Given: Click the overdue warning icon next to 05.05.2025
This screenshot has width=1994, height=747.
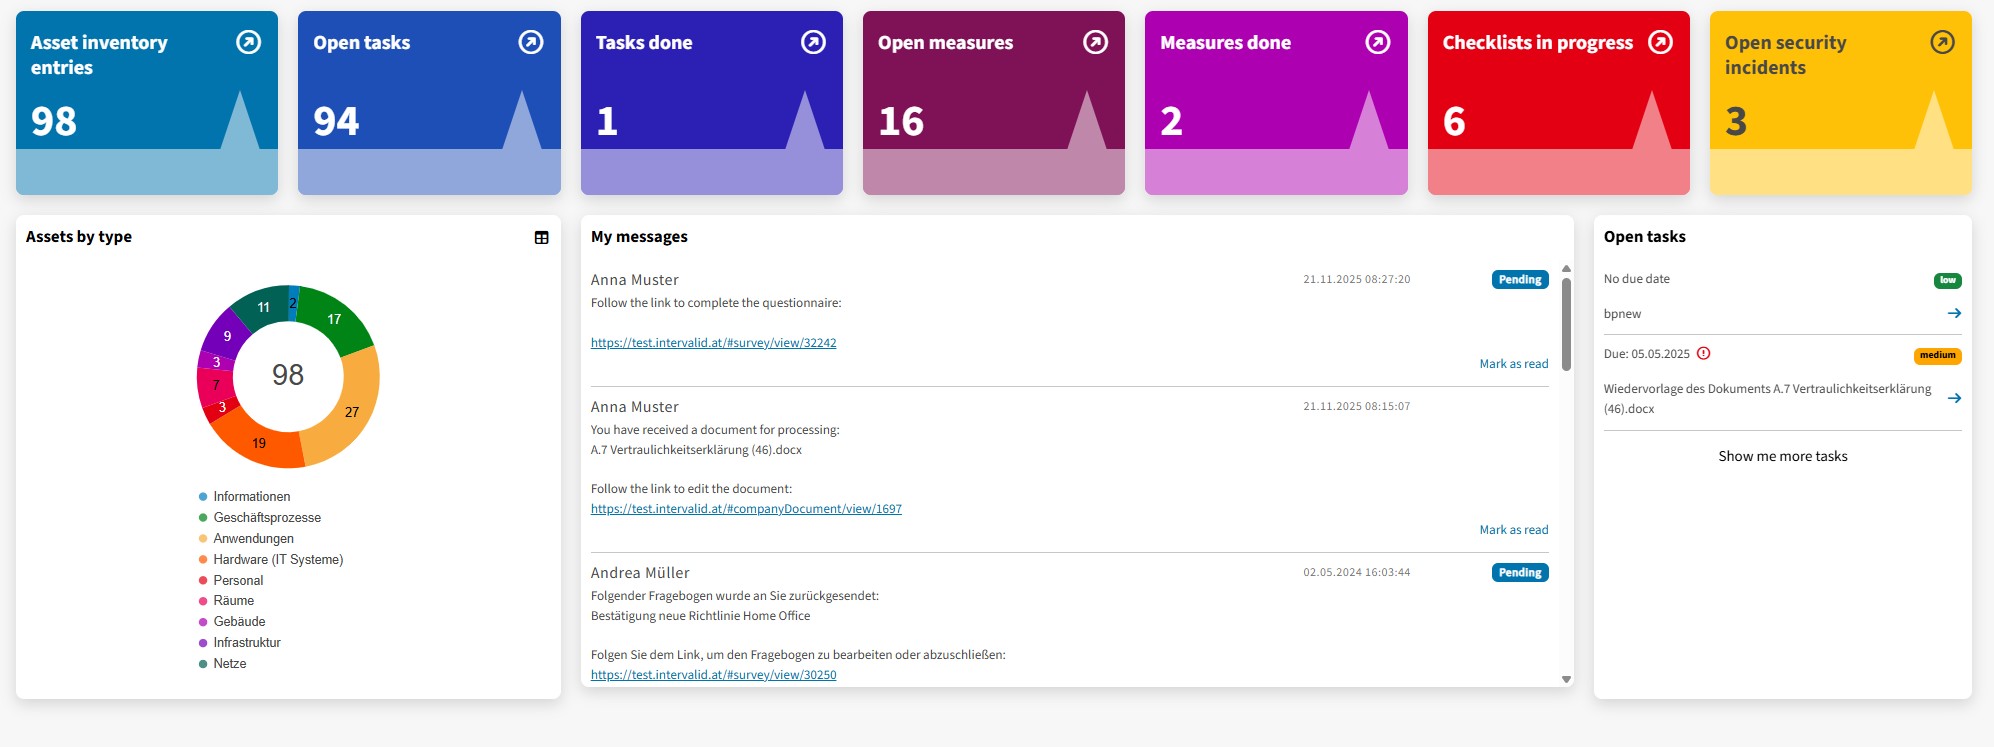Looking at the screenshot, I should pyautogui.click(x=1704, y=353).
